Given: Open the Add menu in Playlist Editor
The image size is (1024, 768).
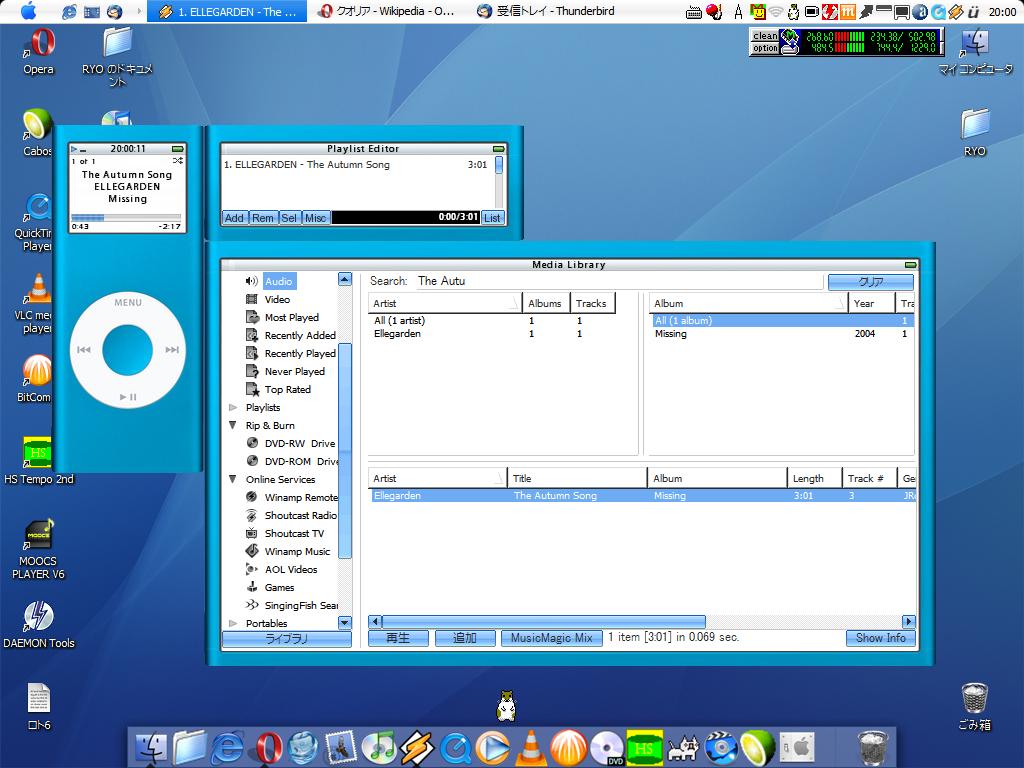Looking at the screenshot, I should pos(234,218).
